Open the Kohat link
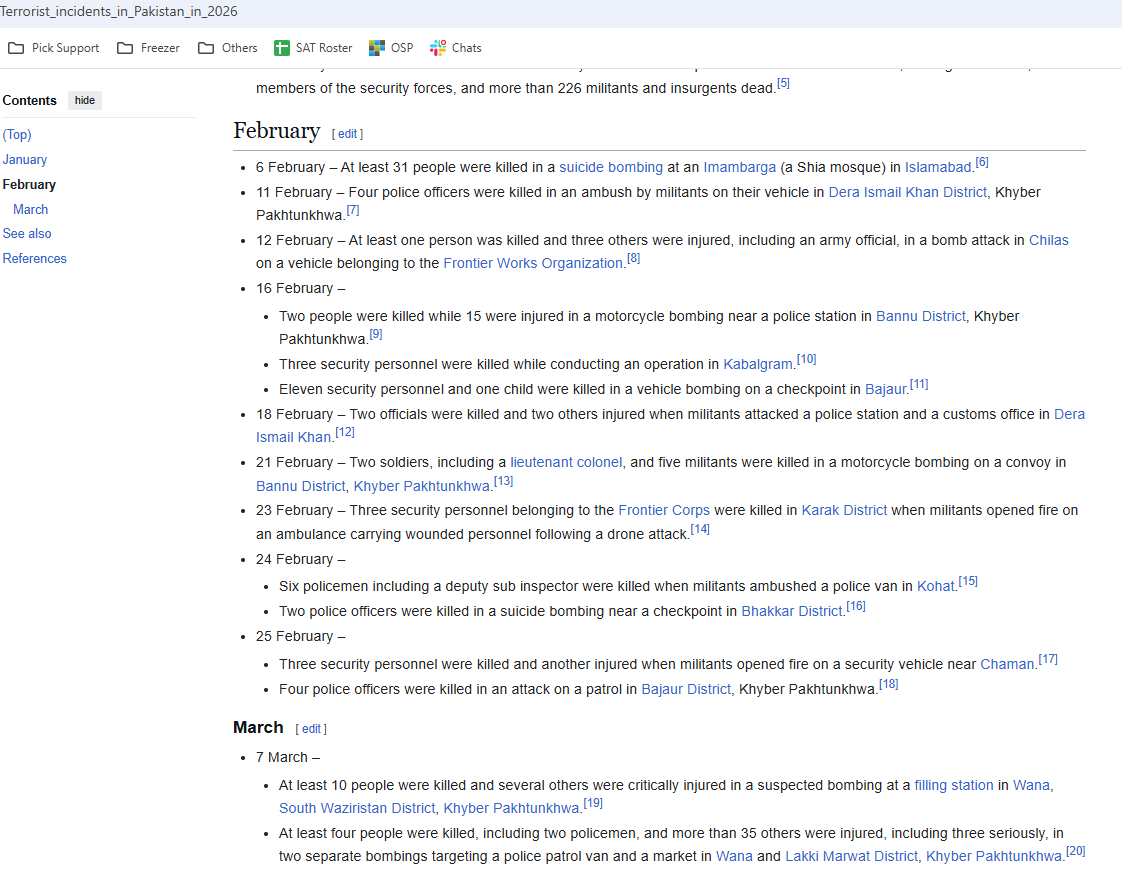Screen dimensions: 1122x870 click(x=936, y=586)
